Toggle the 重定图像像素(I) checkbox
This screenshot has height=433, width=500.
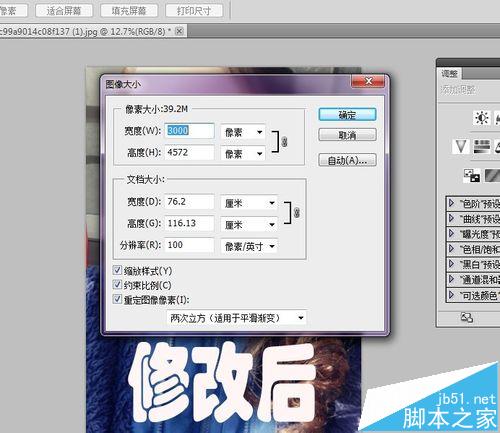(x=117, y=299)
